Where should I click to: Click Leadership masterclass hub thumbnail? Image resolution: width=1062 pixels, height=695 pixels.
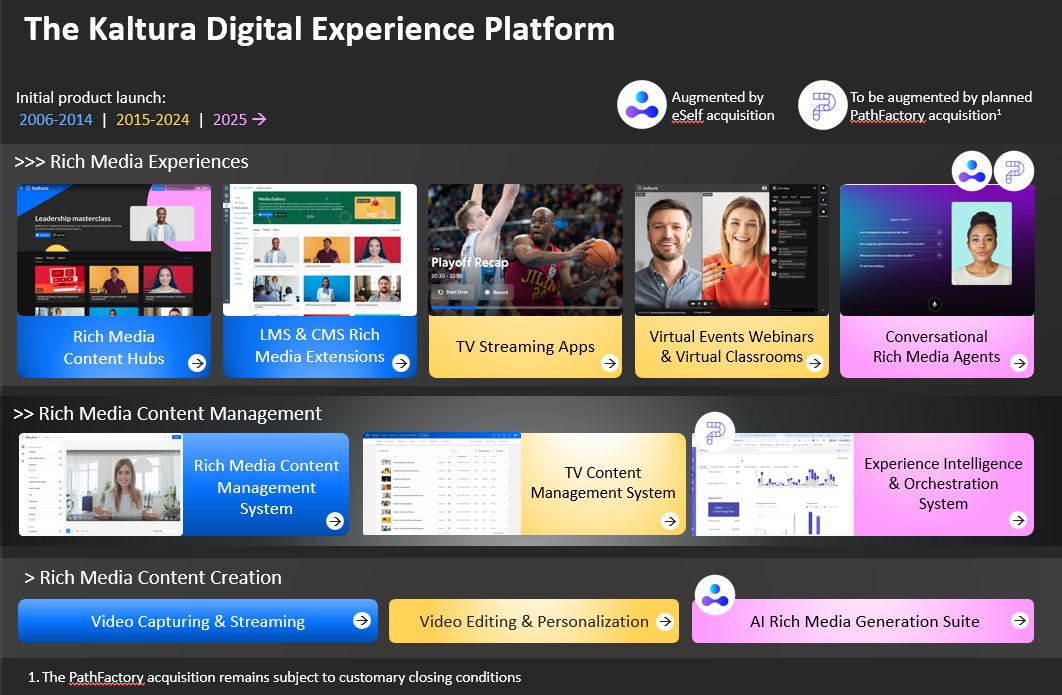click(x=114, y=250)
